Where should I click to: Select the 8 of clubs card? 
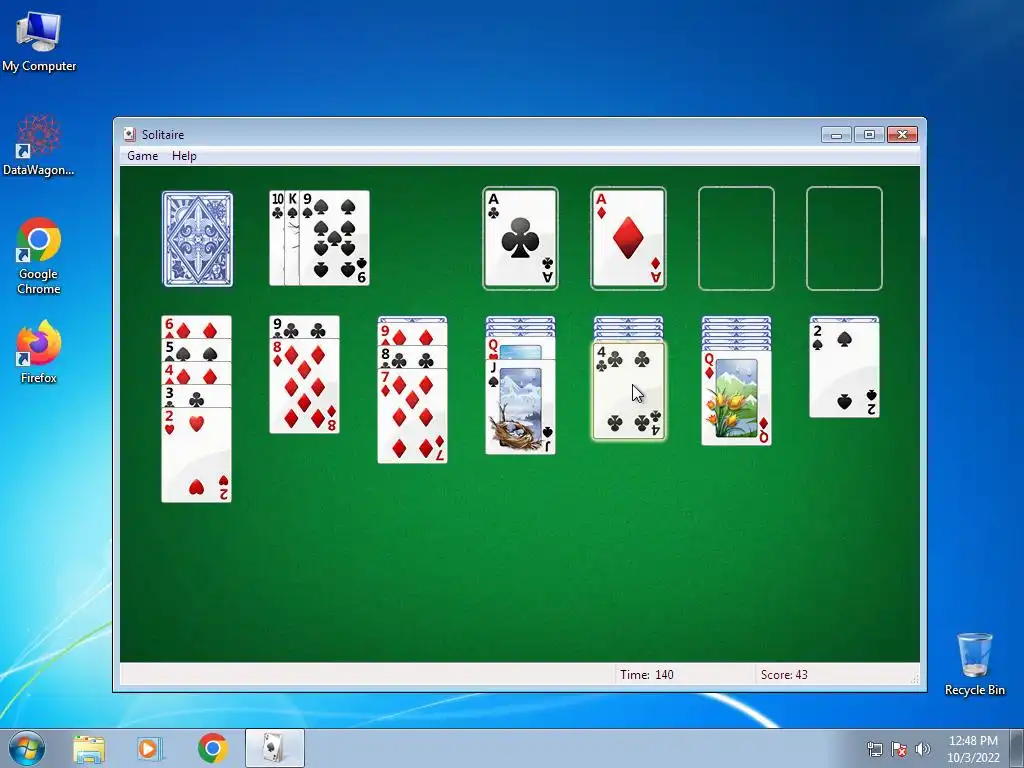click(x=412, y=358)
